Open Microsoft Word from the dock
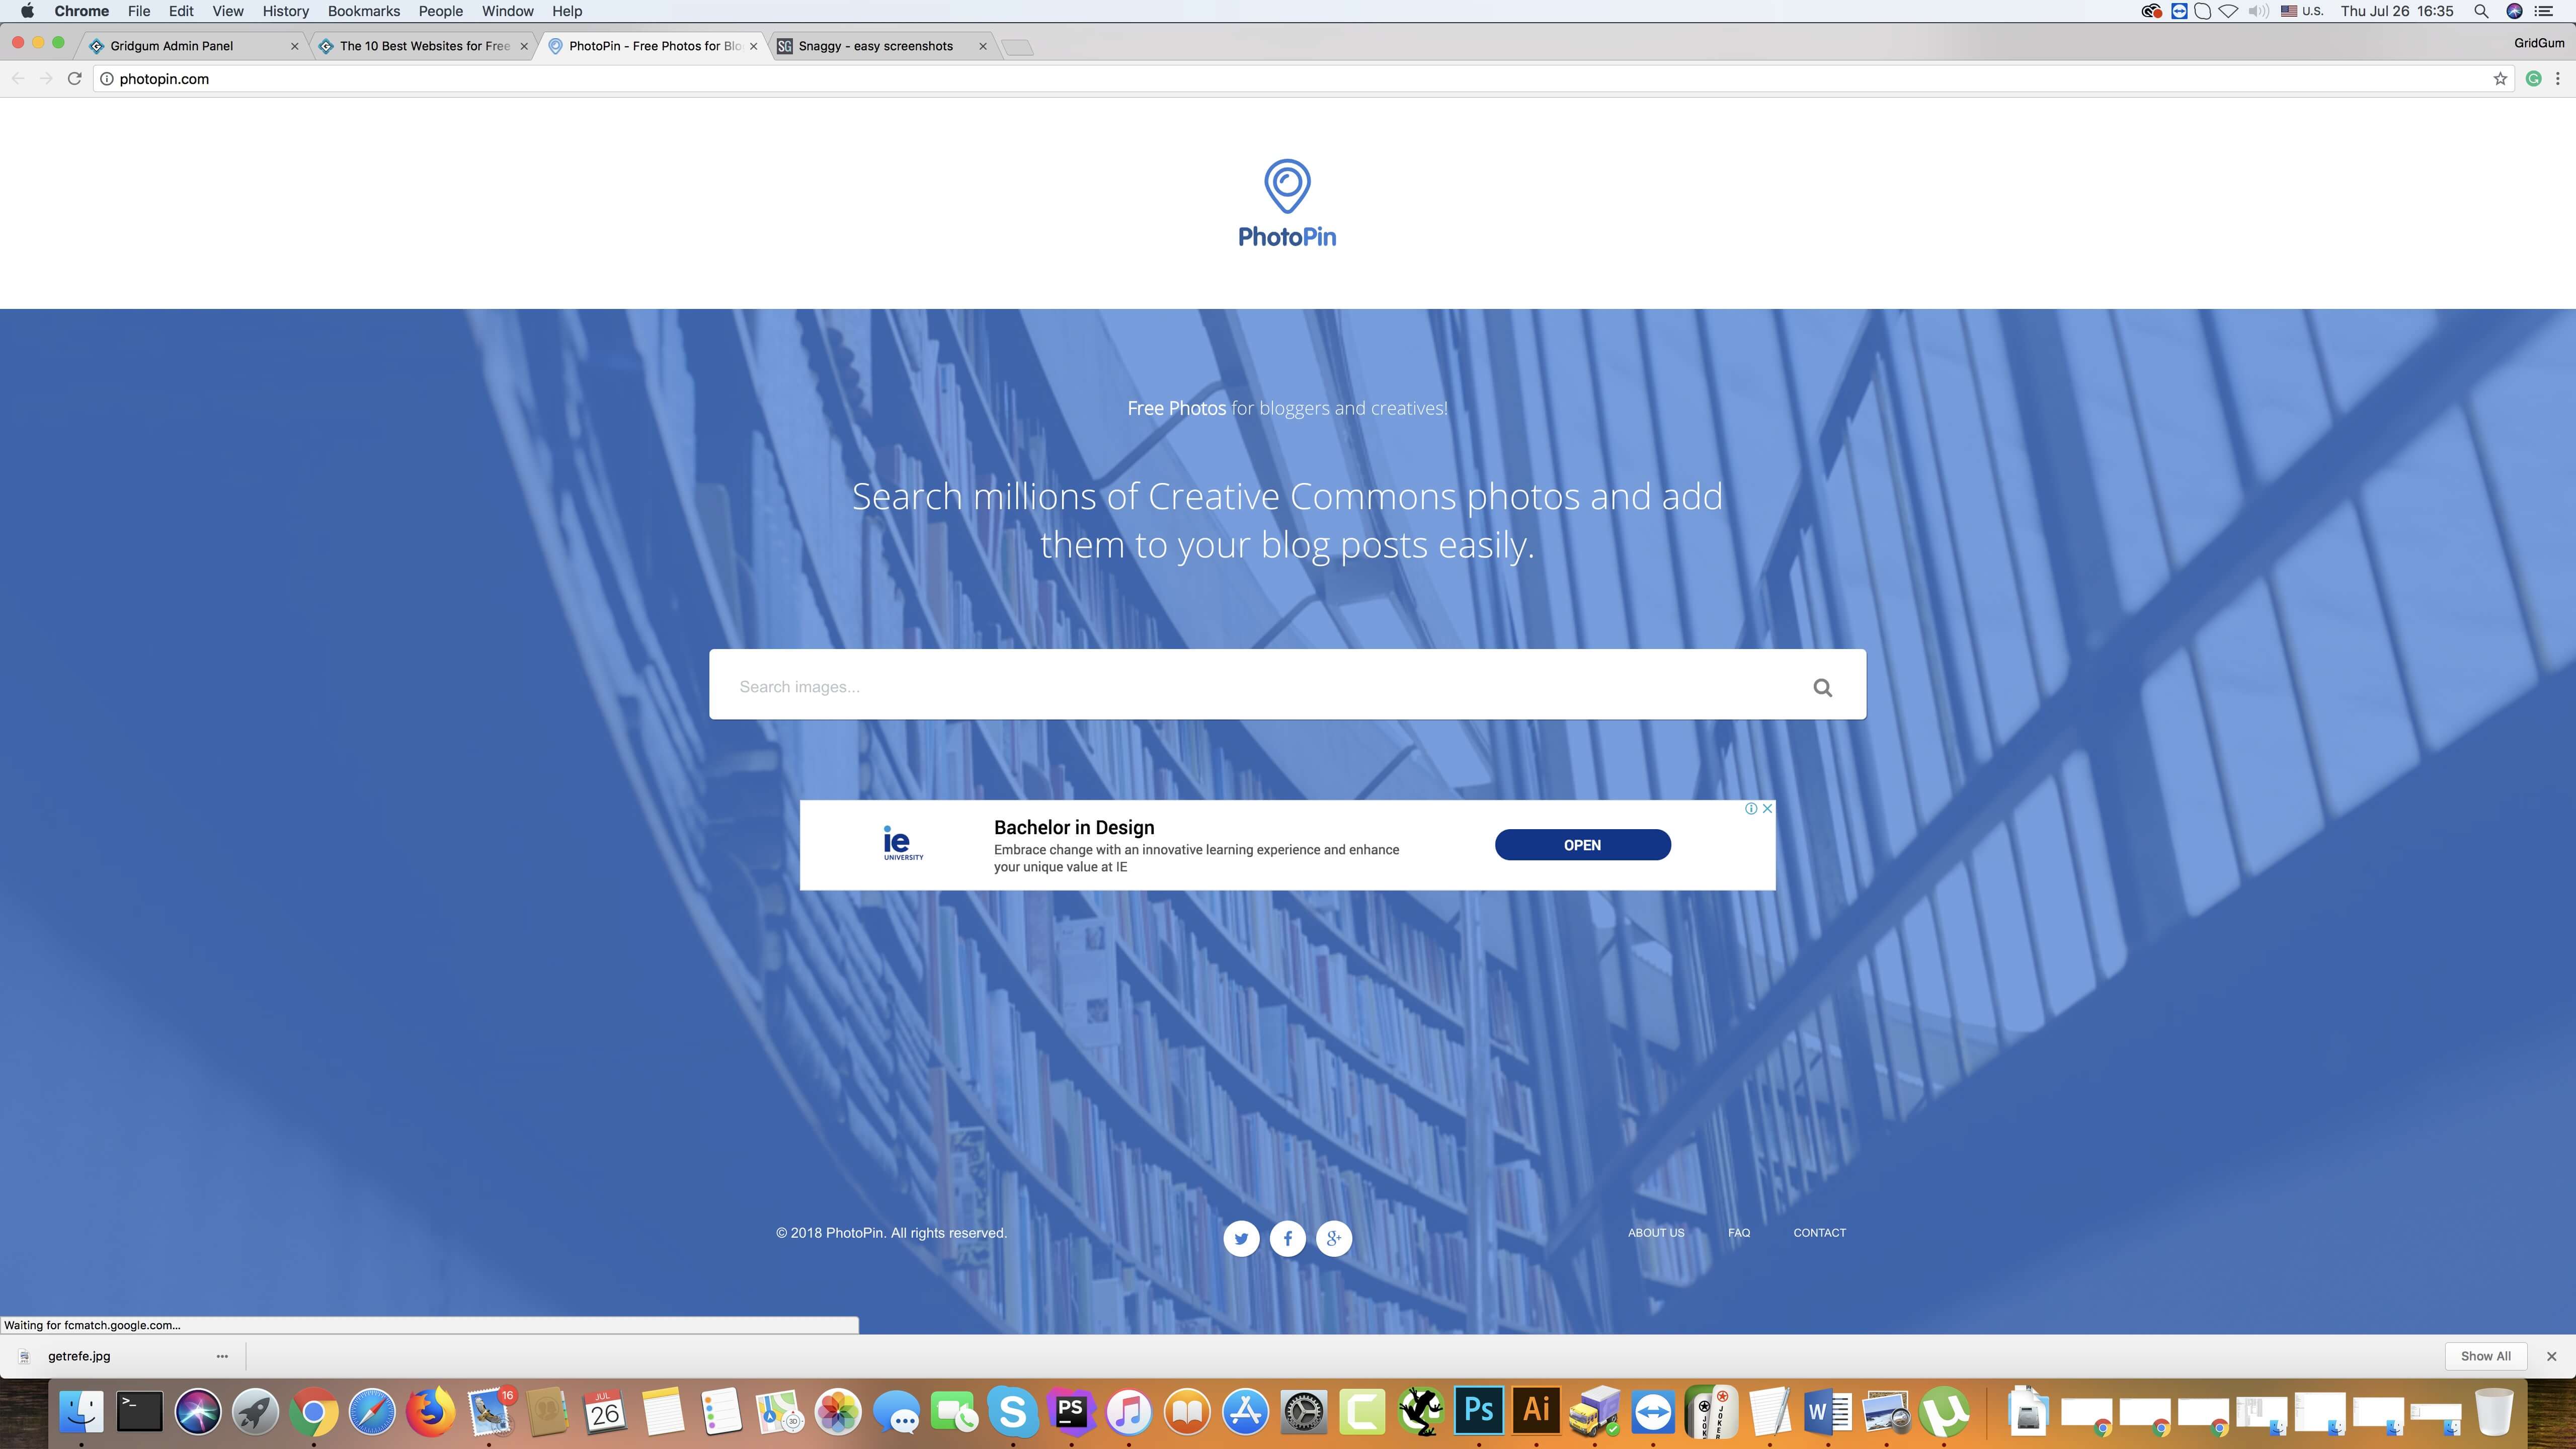This screenshot has width=2576, height=1449. pyautogui.click(x=1827, y=1412)
